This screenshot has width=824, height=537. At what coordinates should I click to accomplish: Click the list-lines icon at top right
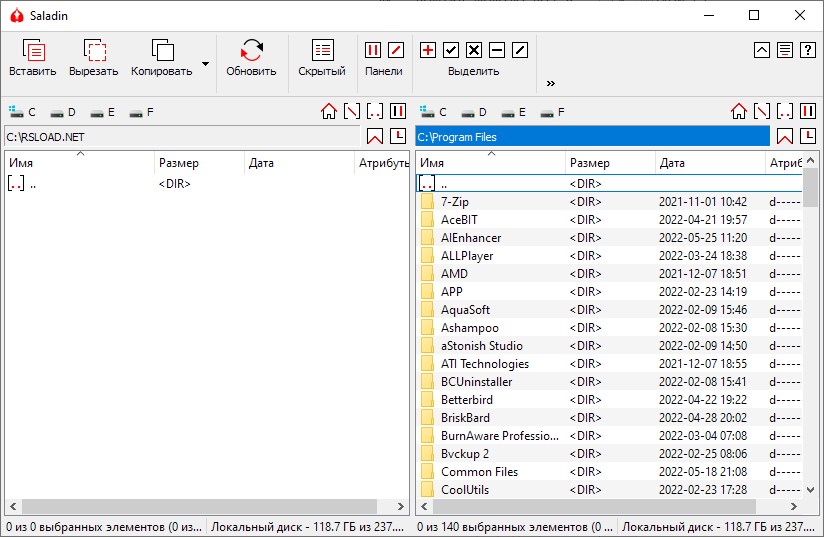785,50
